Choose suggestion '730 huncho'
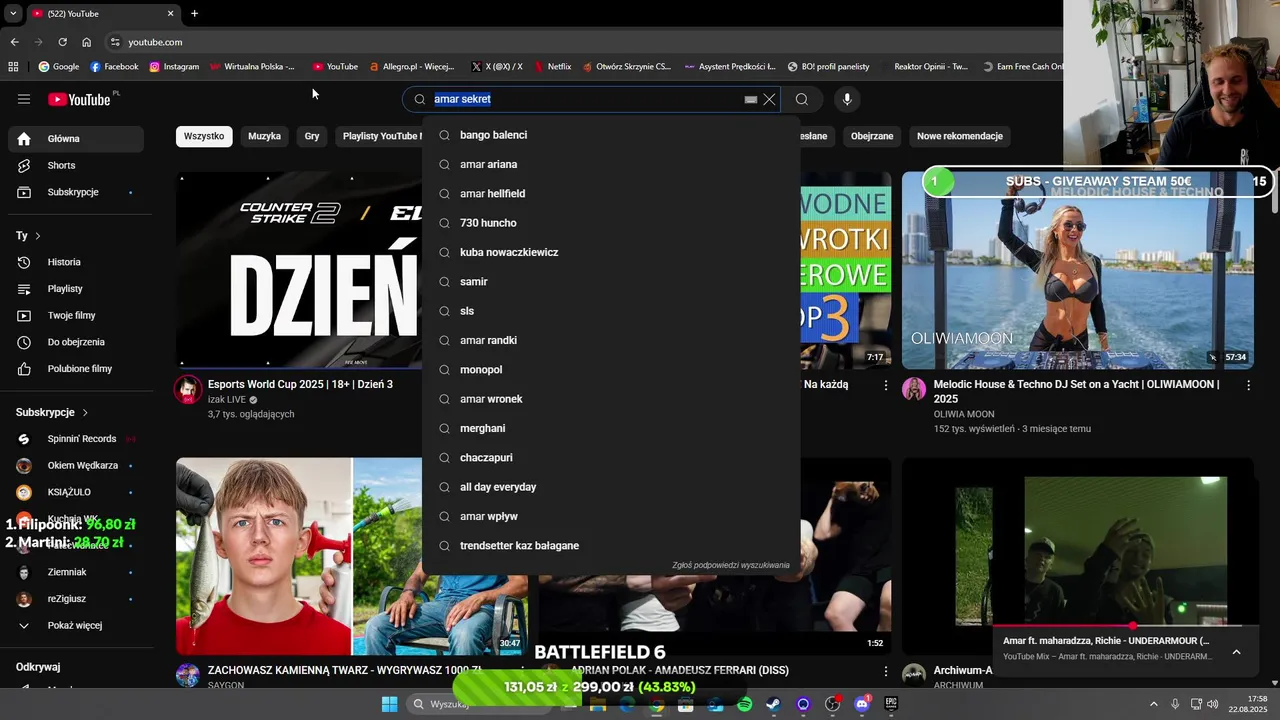Viewport: 1280px width, 720px height. [x=611, y=223]
